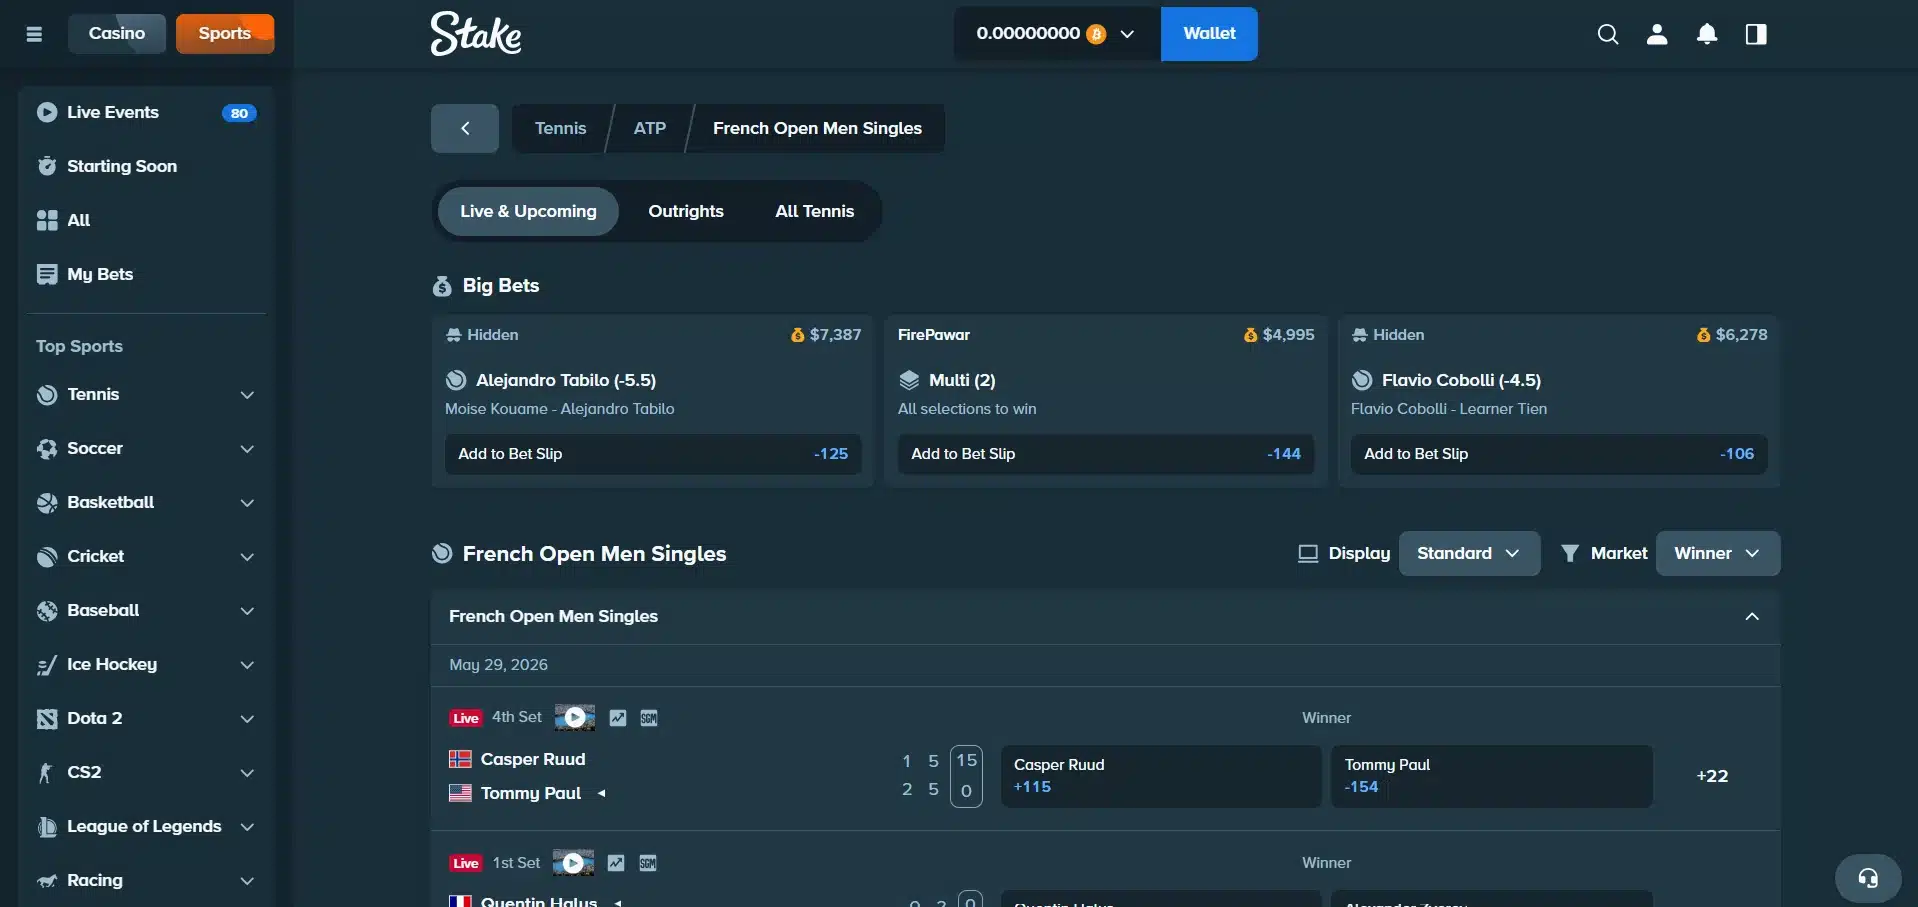Click the Cricket sidebar icon
1918x907 pixels.
47,556
